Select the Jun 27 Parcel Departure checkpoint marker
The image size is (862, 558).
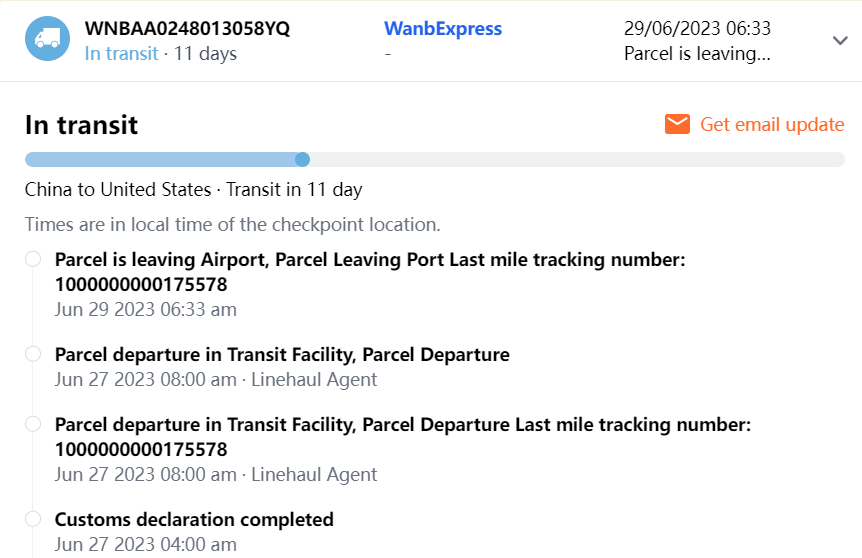tap(33, 354)
